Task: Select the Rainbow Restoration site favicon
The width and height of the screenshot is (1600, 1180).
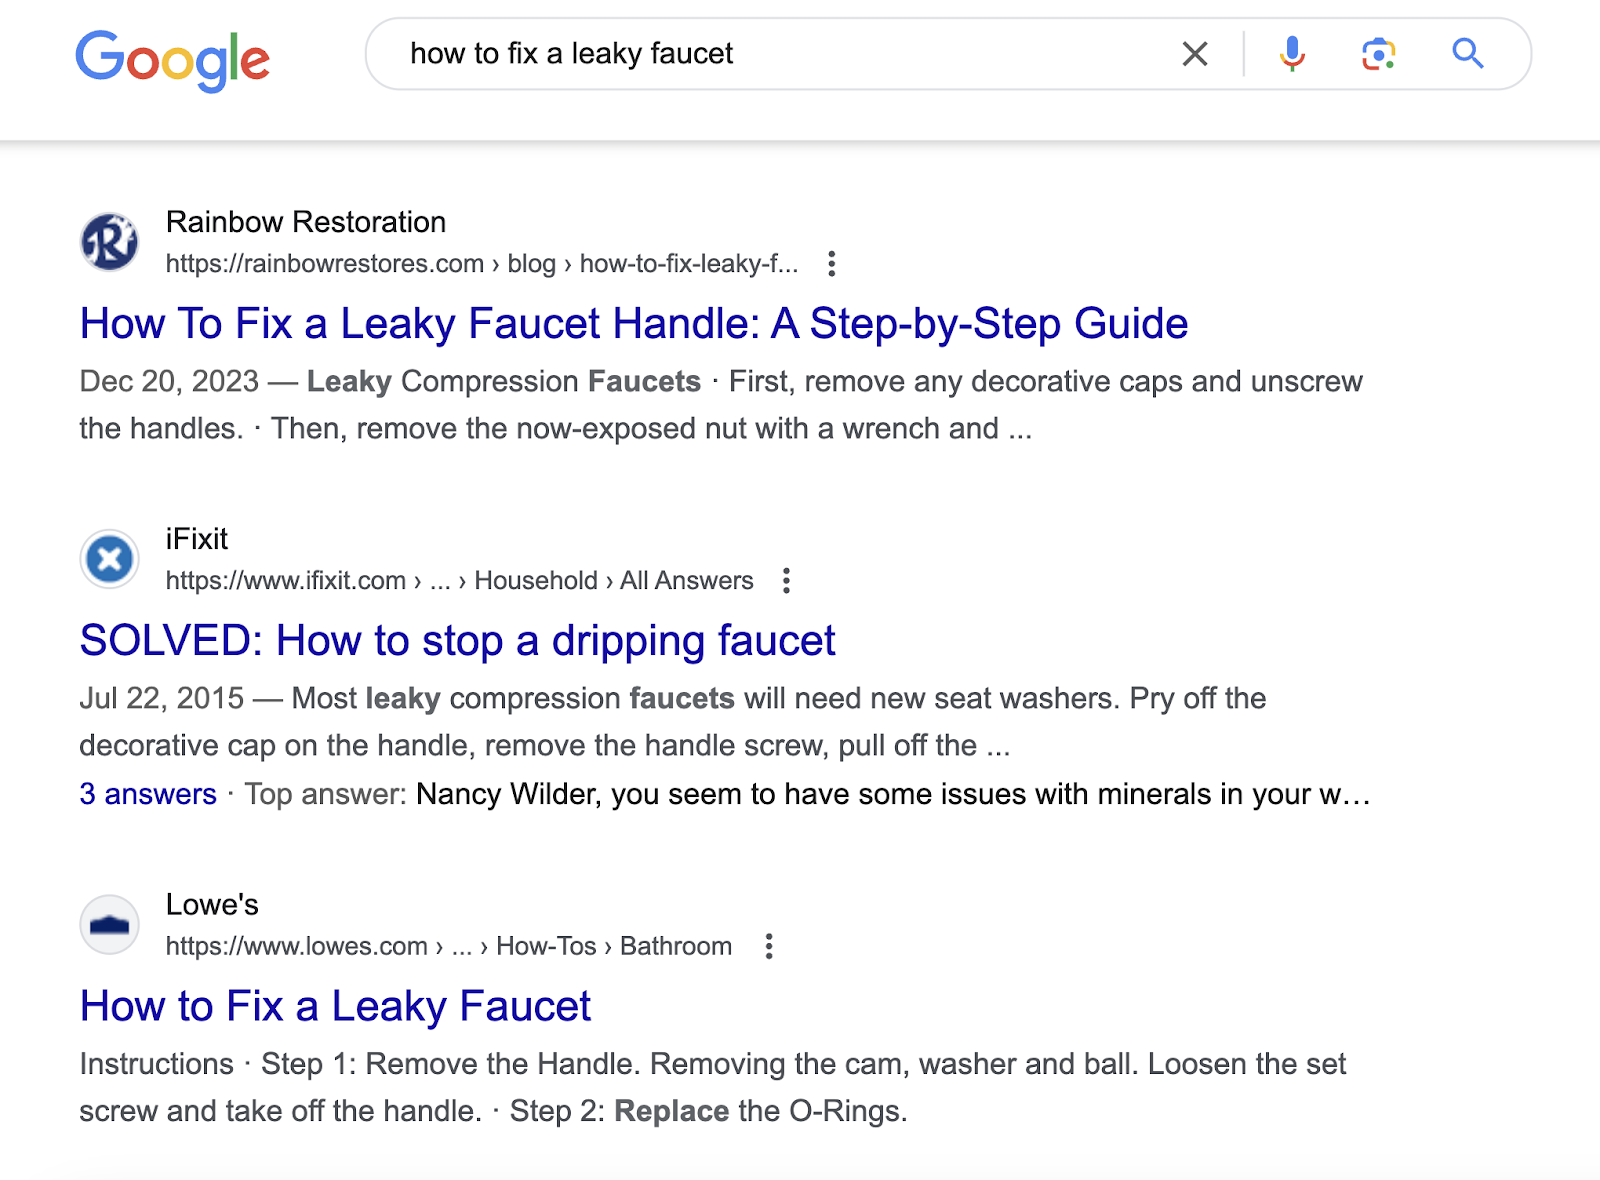Action: (x=109, y=241)
